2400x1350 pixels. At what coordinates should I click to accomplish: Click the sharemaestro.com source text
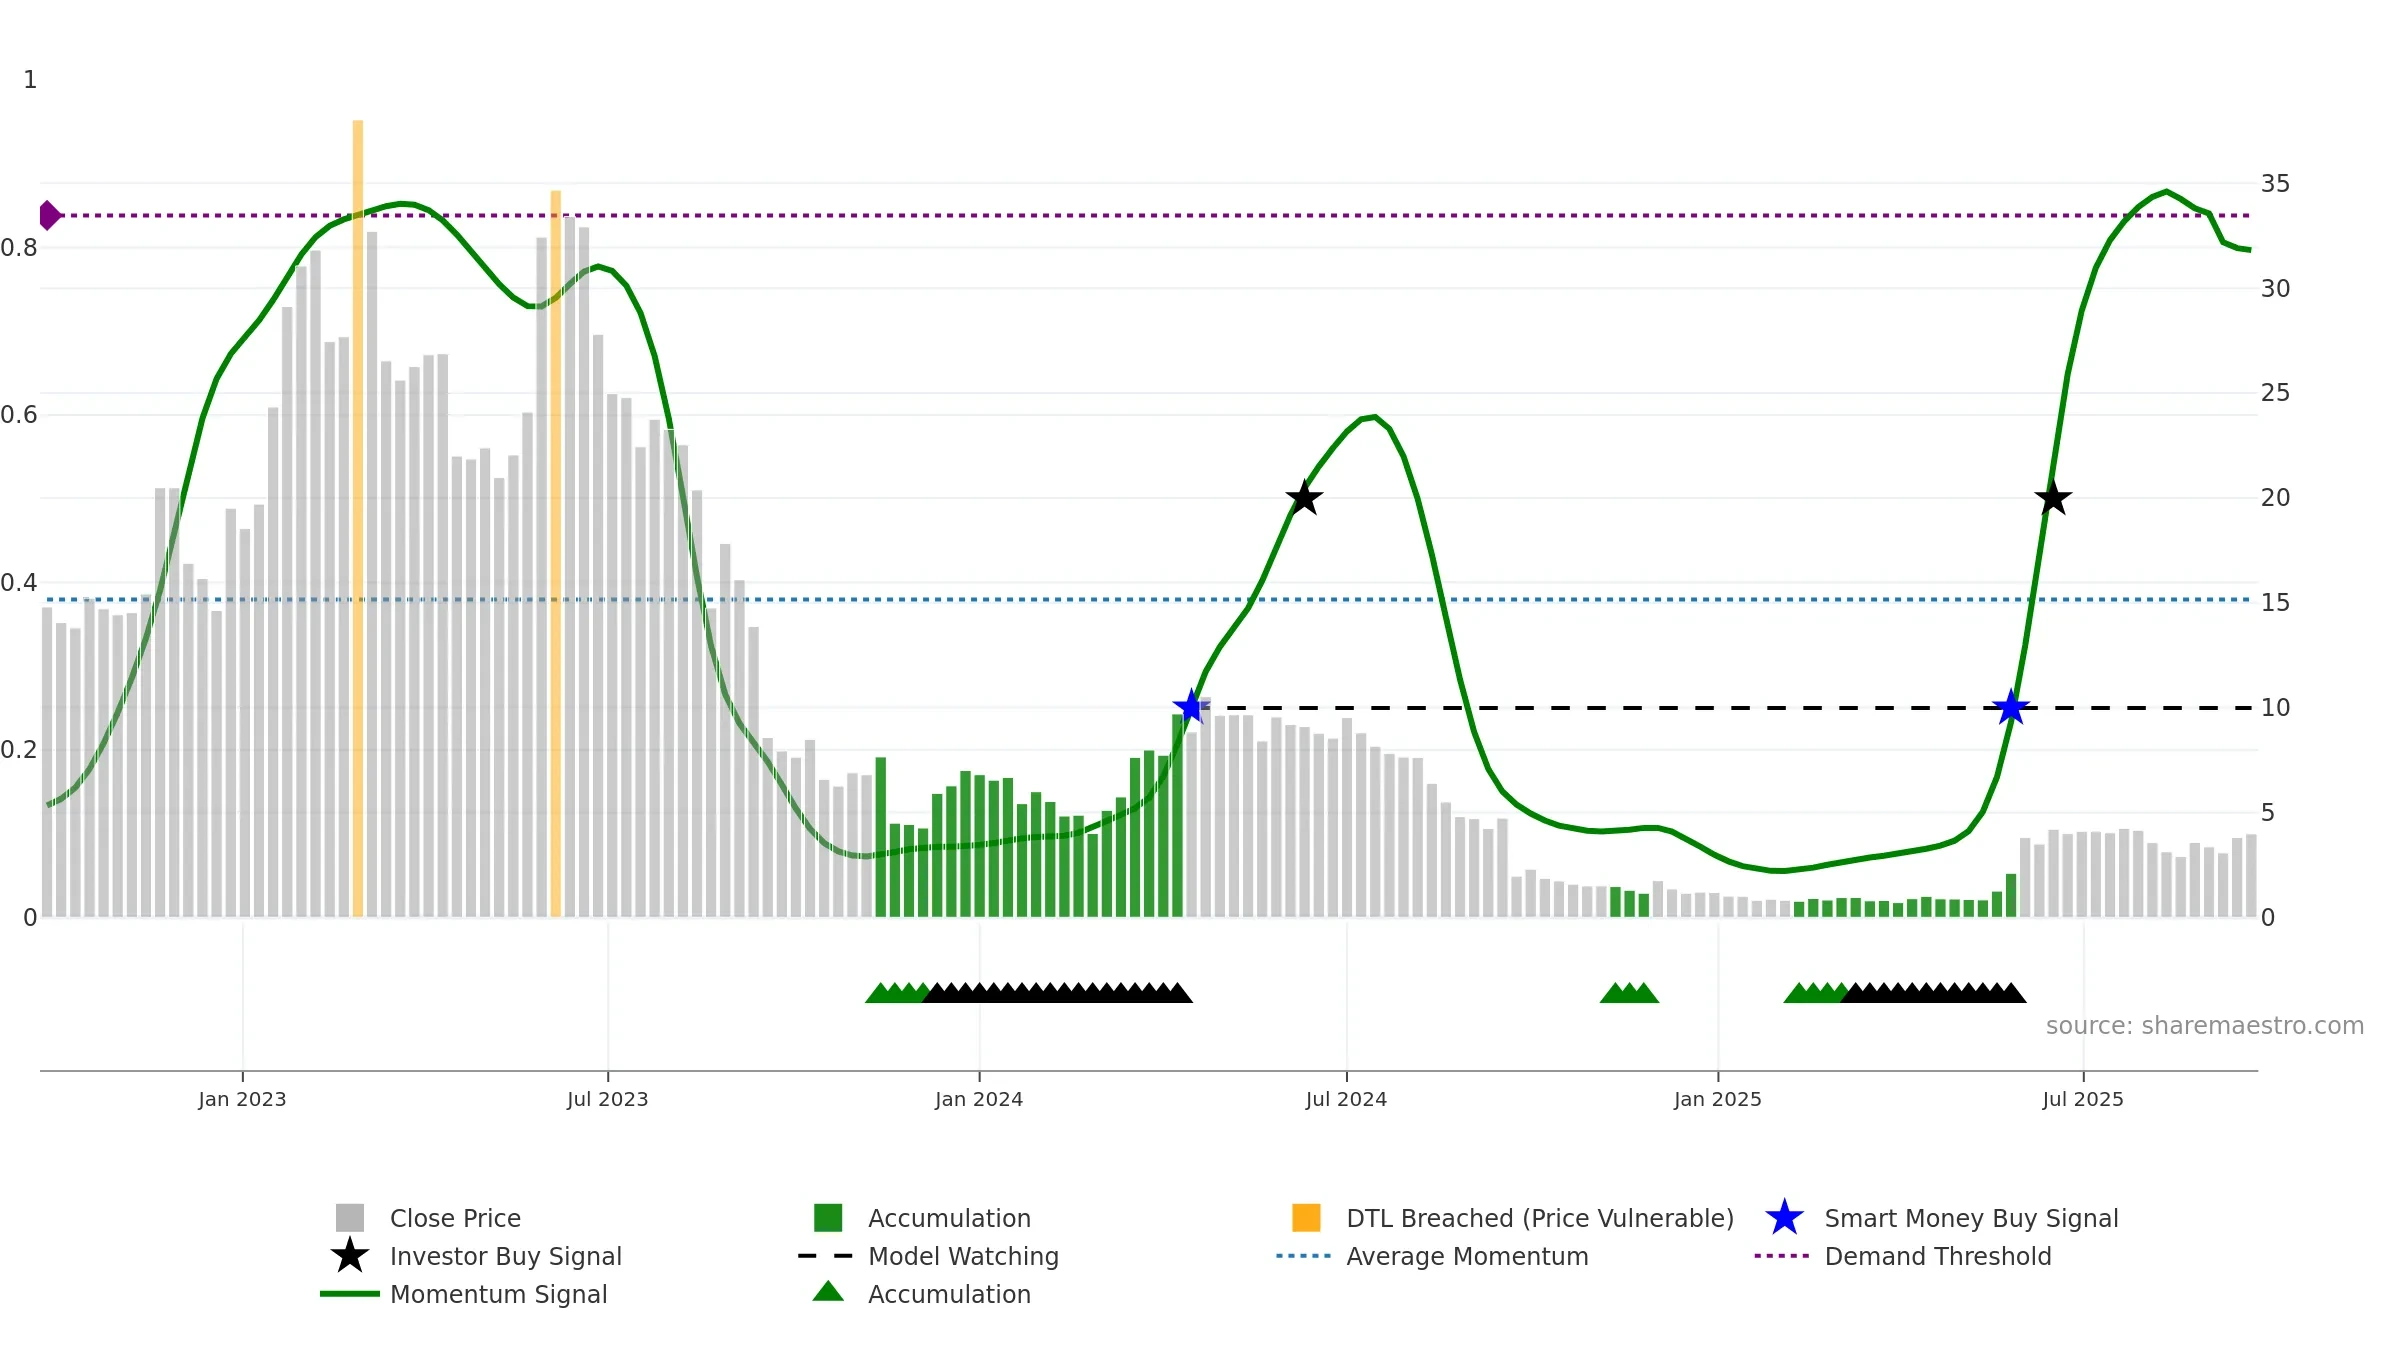click(2204, 1026)
